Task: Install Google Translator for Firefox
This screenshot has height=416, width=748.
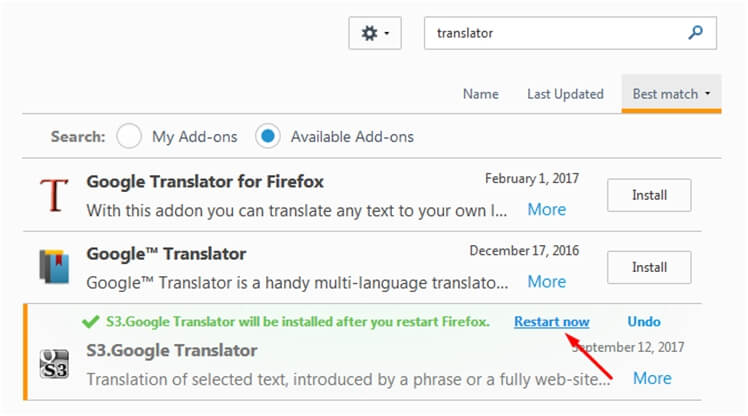Action: click(649, 195)
